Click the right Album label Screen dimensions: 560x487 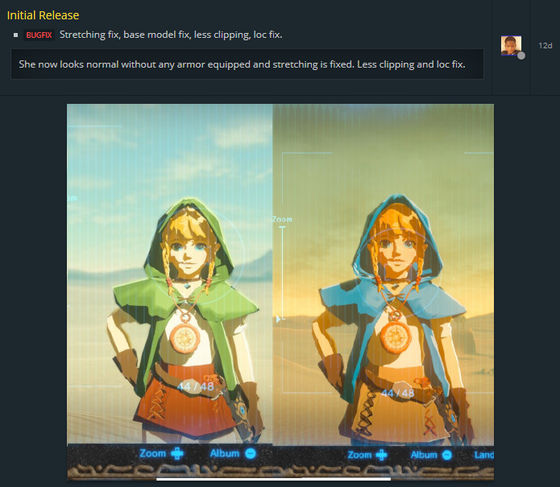point(424,455)
